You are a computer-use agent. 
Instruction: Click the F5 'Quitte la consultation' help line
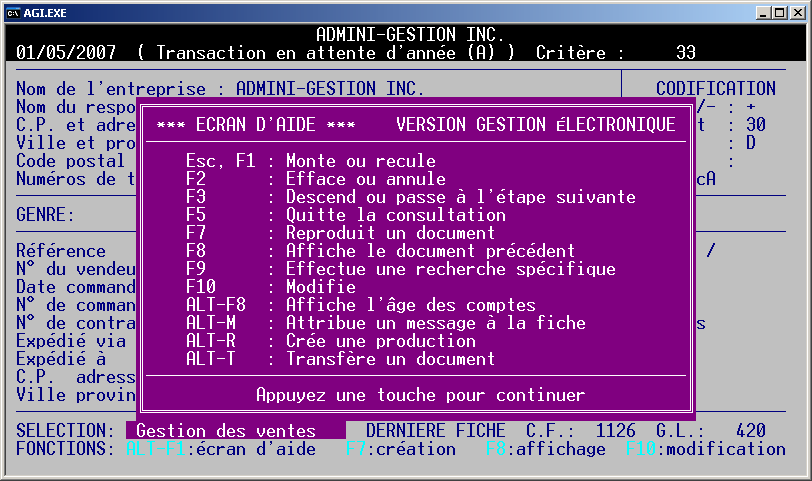[x=345, y=215]
